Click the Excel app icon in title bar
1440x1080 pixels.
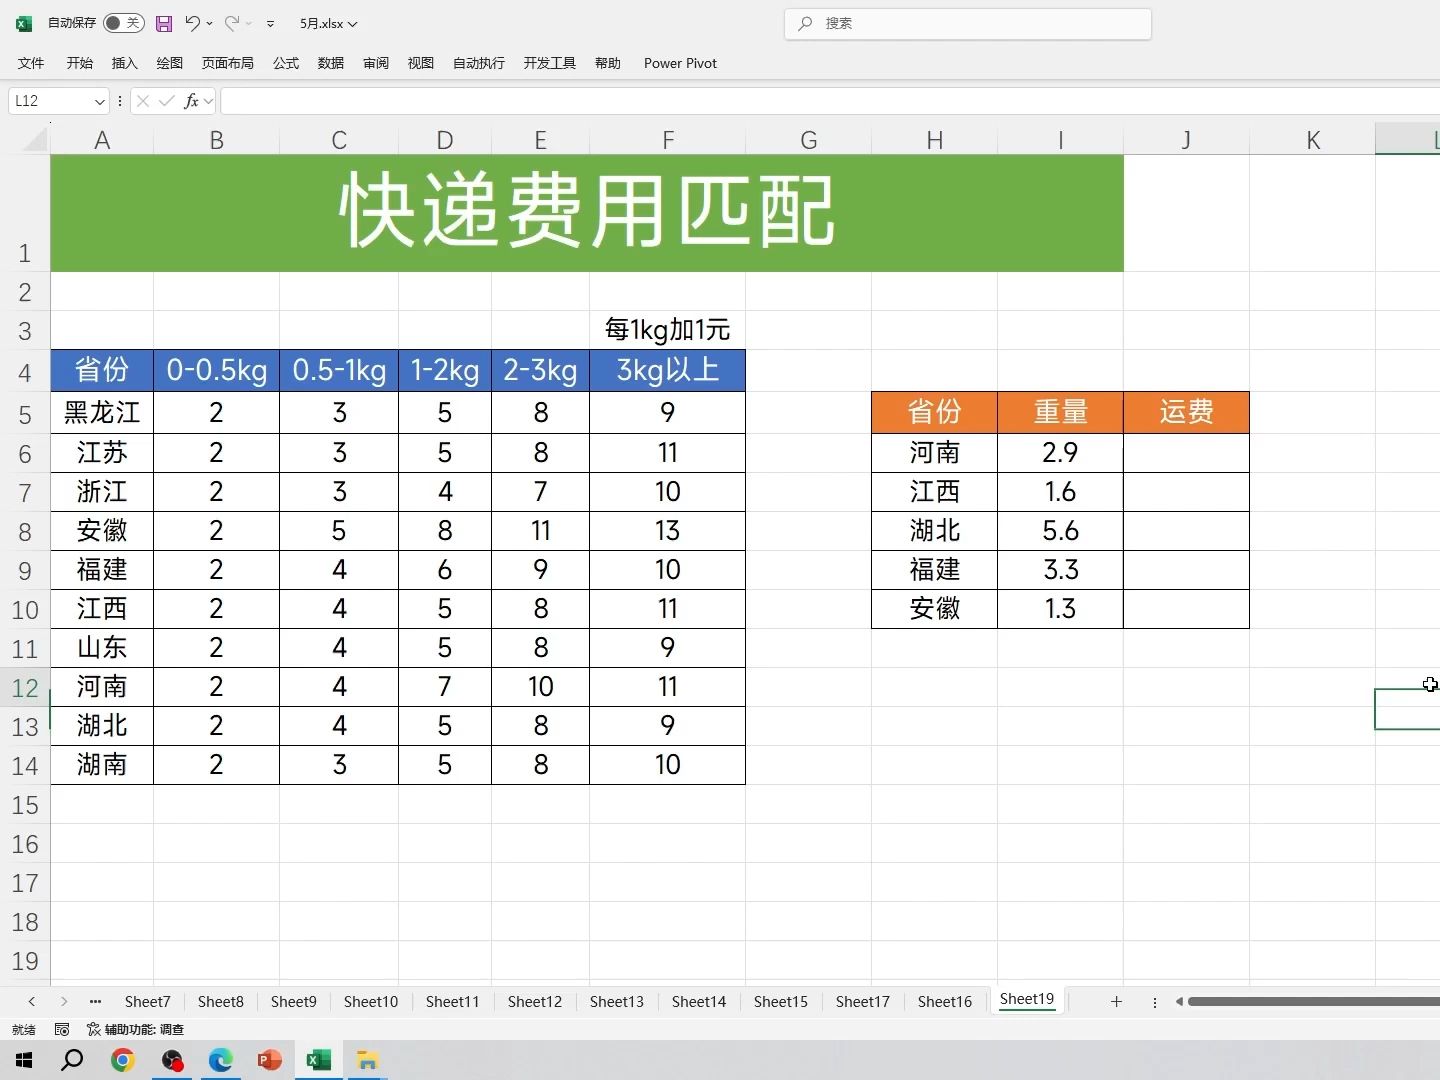[x=24, y=23]
